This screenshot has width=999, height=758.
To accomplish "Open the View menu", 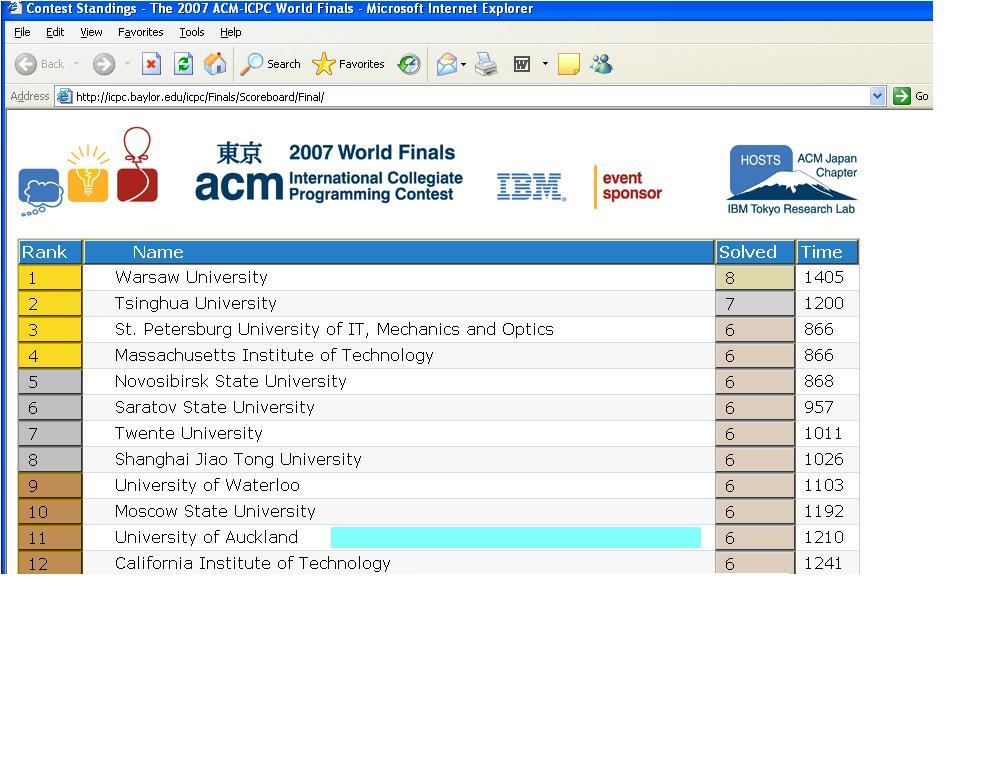I will point(91,32).
